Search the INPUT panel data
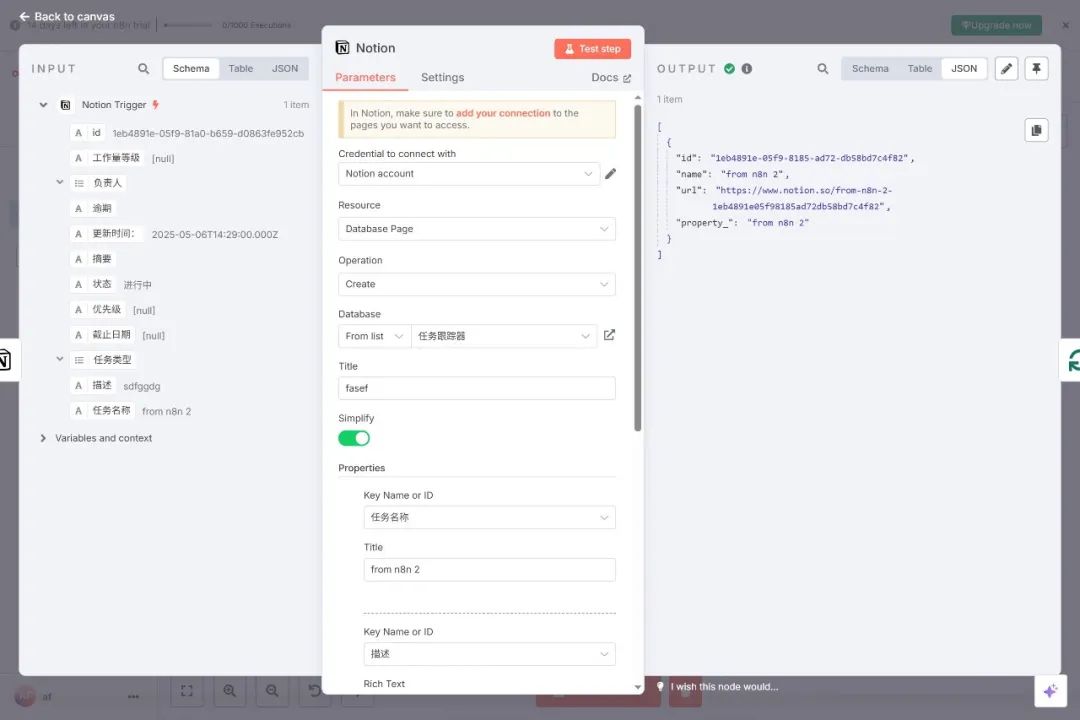This screenshot has width=1080, height=720. coord(143,68)
